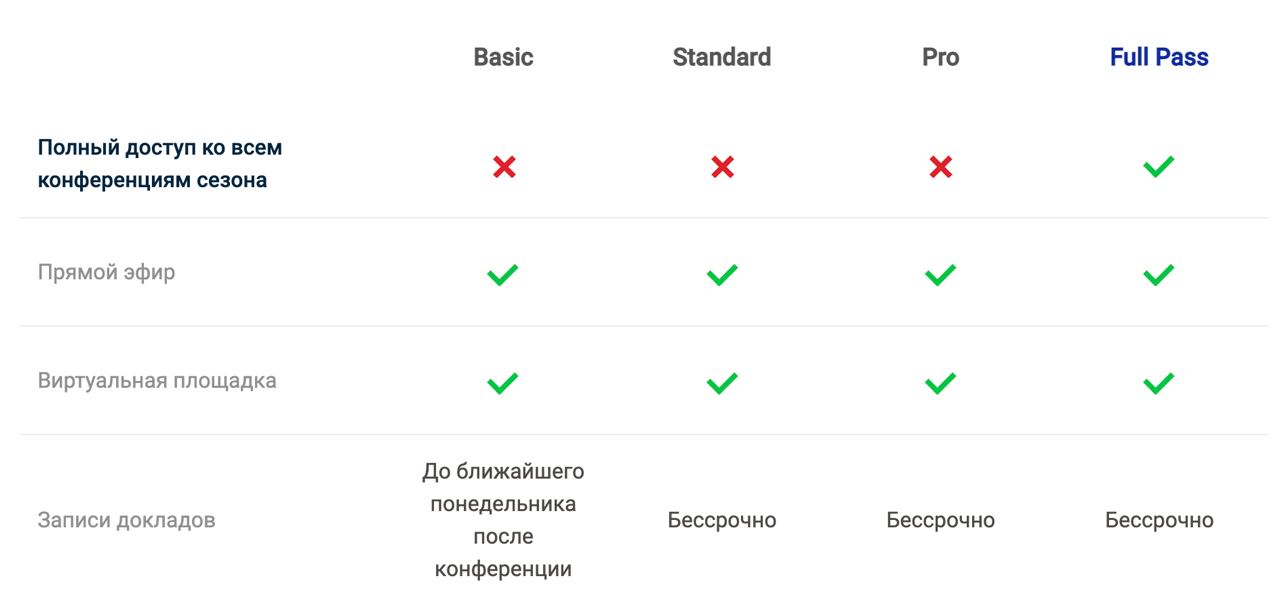Viewport: 1280px width, 598px height.
Task: Click Basic checkmark in Виртуальная площадка row
Action: [x=503, y=382]
